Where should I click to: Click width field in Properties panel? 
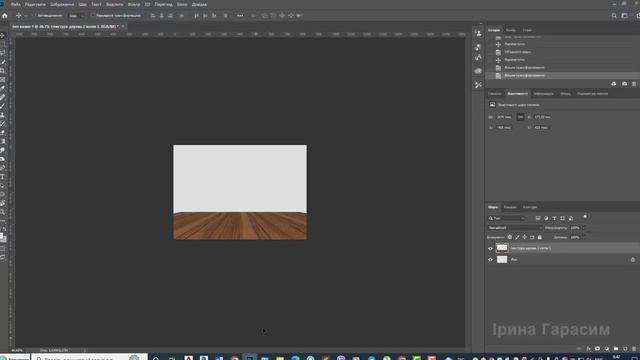[504, 117]
